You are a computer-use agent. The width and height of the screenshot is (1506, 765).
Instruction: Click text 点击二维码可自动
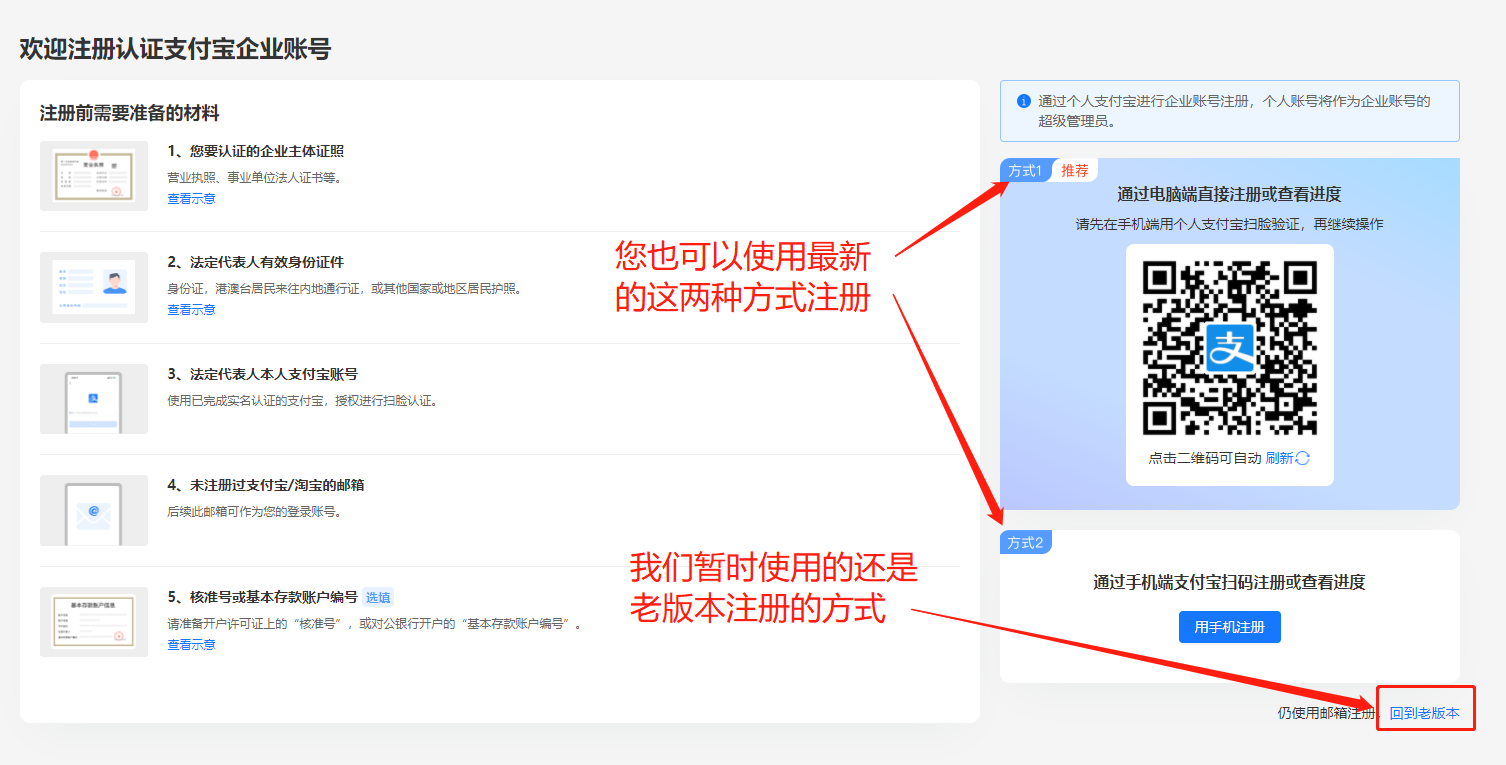(1205, 458)
